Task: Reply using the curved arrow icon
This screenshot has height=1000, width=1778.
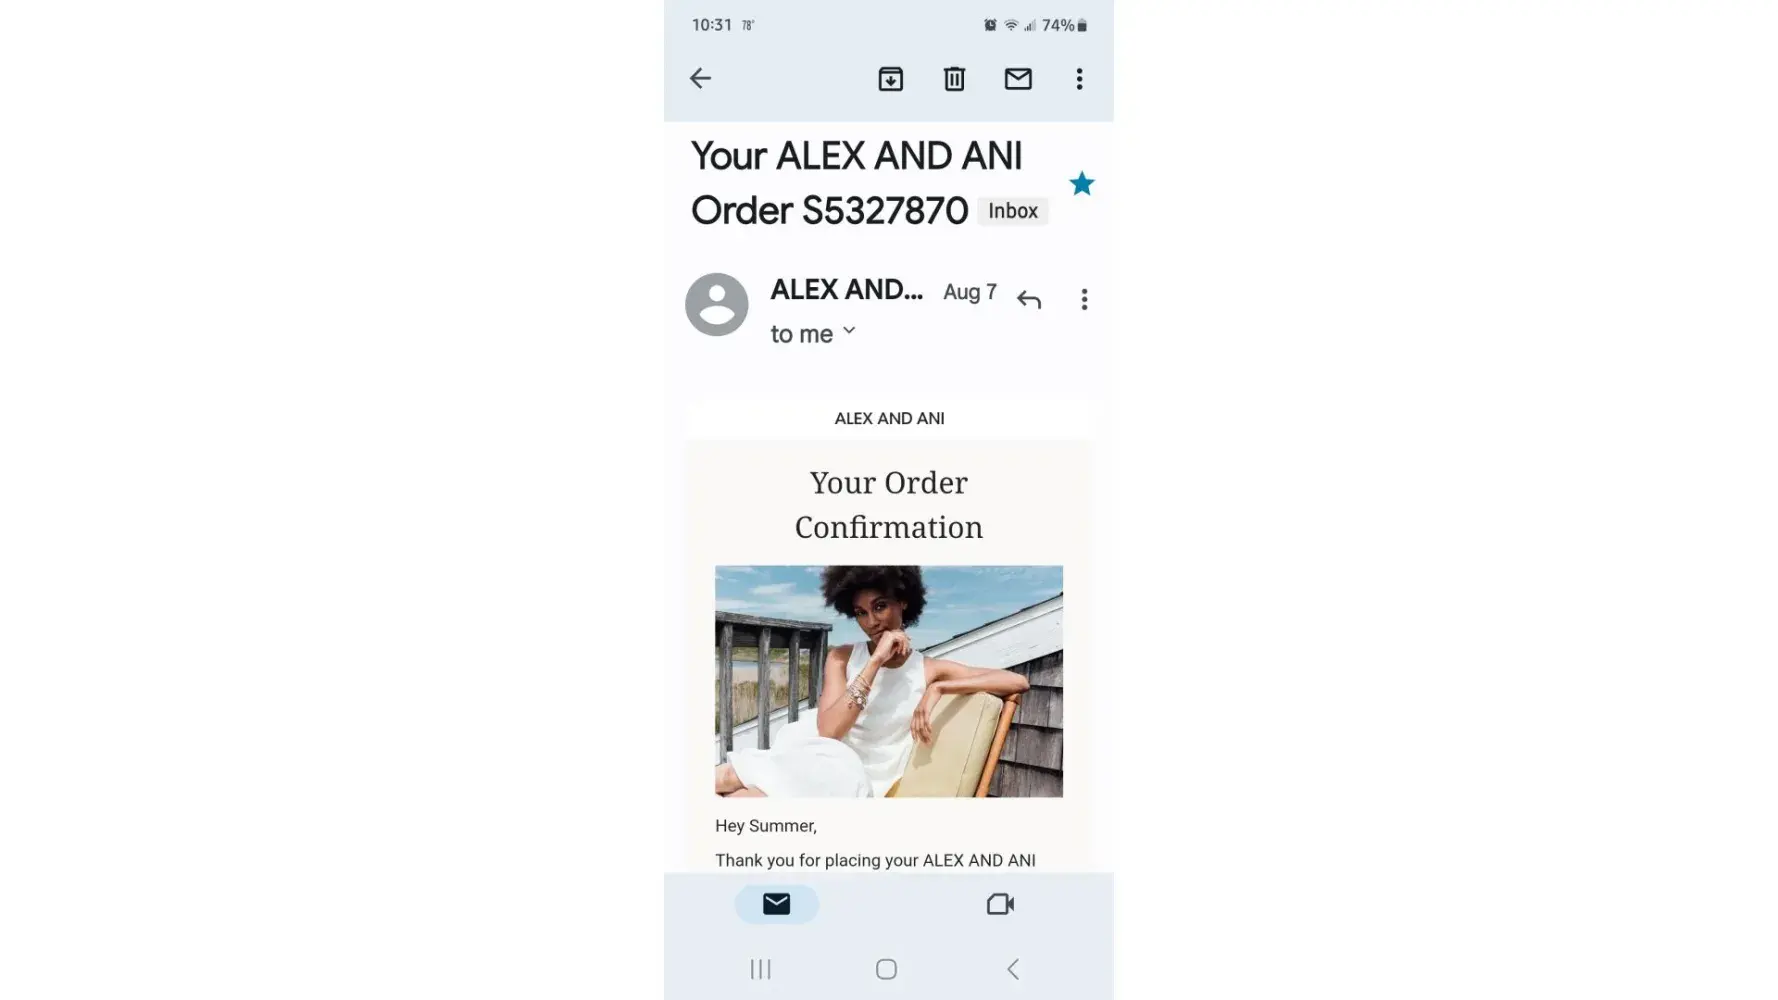Action: 1029,299
